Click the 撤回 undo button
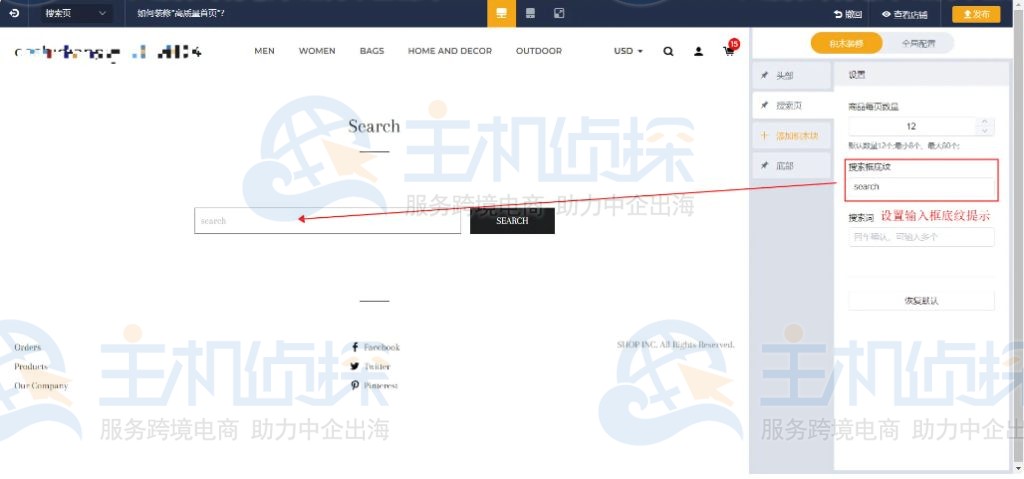Viewport: 1024px width, 479px height. pos(848,14)
